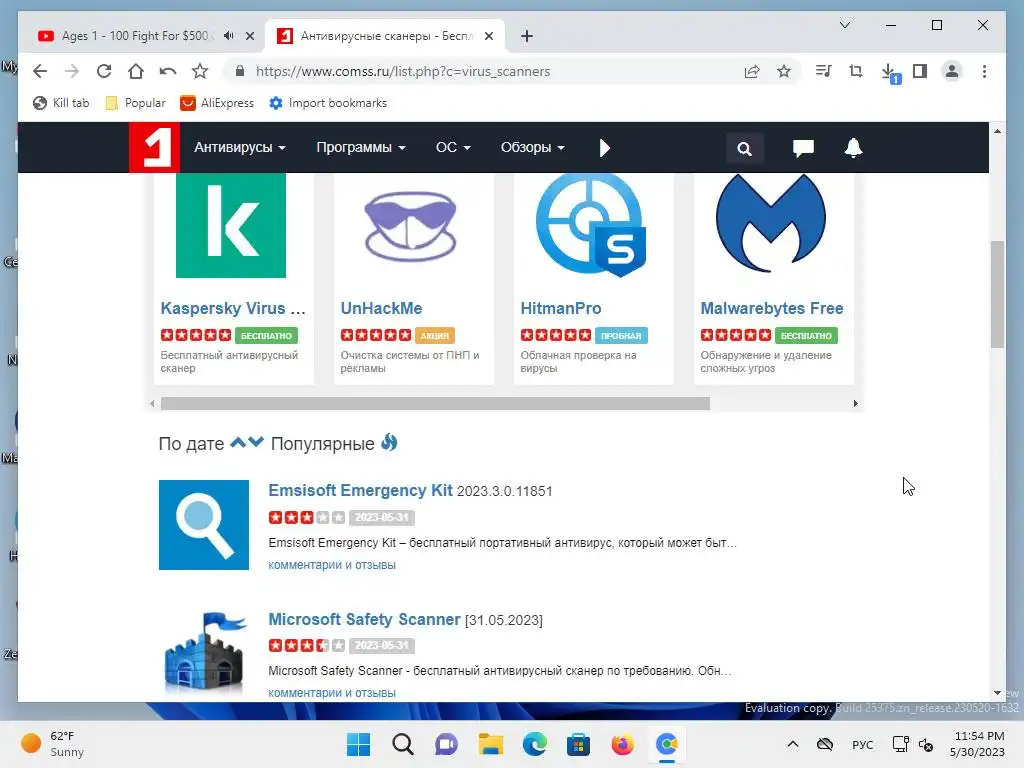The height and width of the screenshot is (768, 1024).
Task: Open Kaspersky Virus card title
Action: click(233, 308)
